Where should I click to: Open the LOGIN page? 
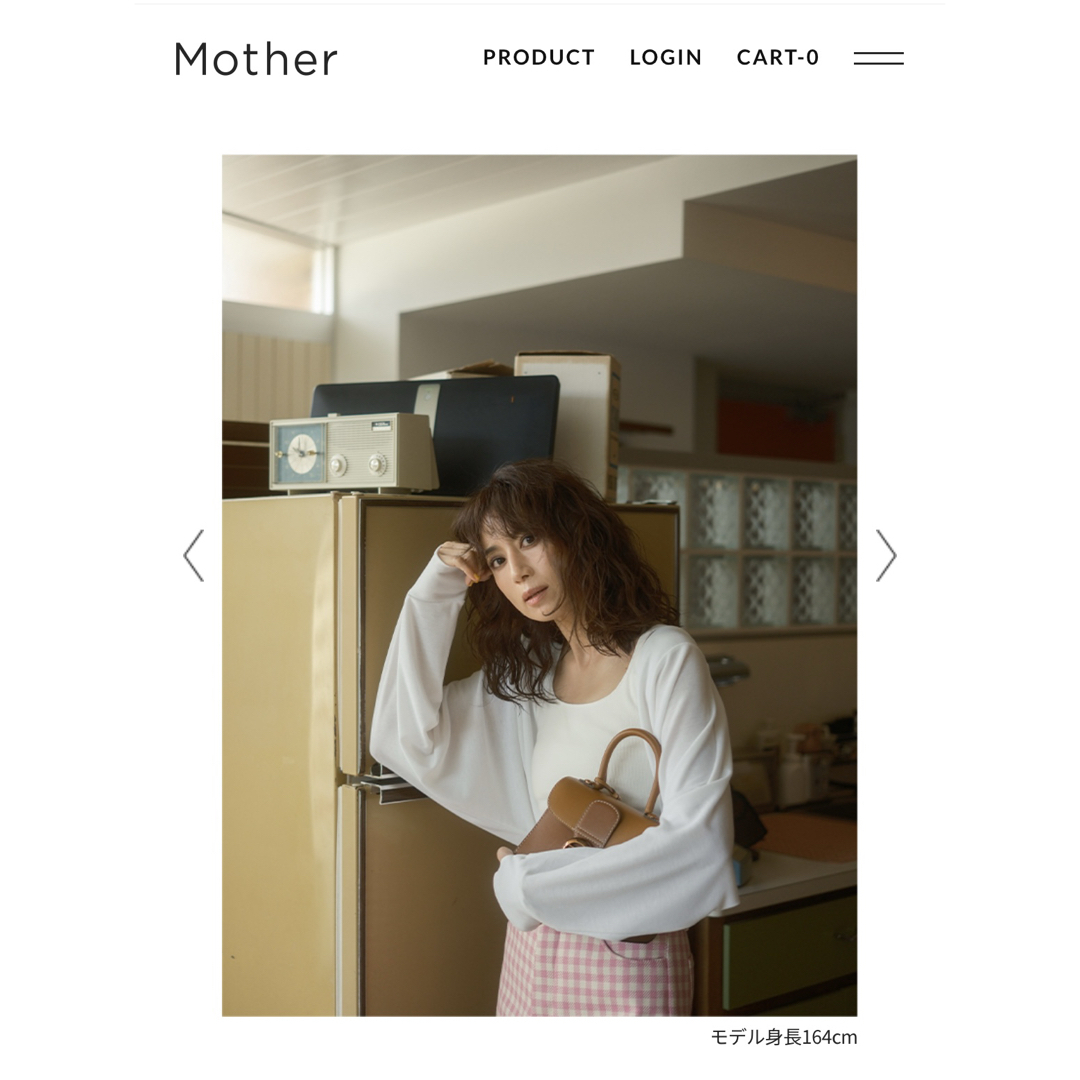pos(665,57)
